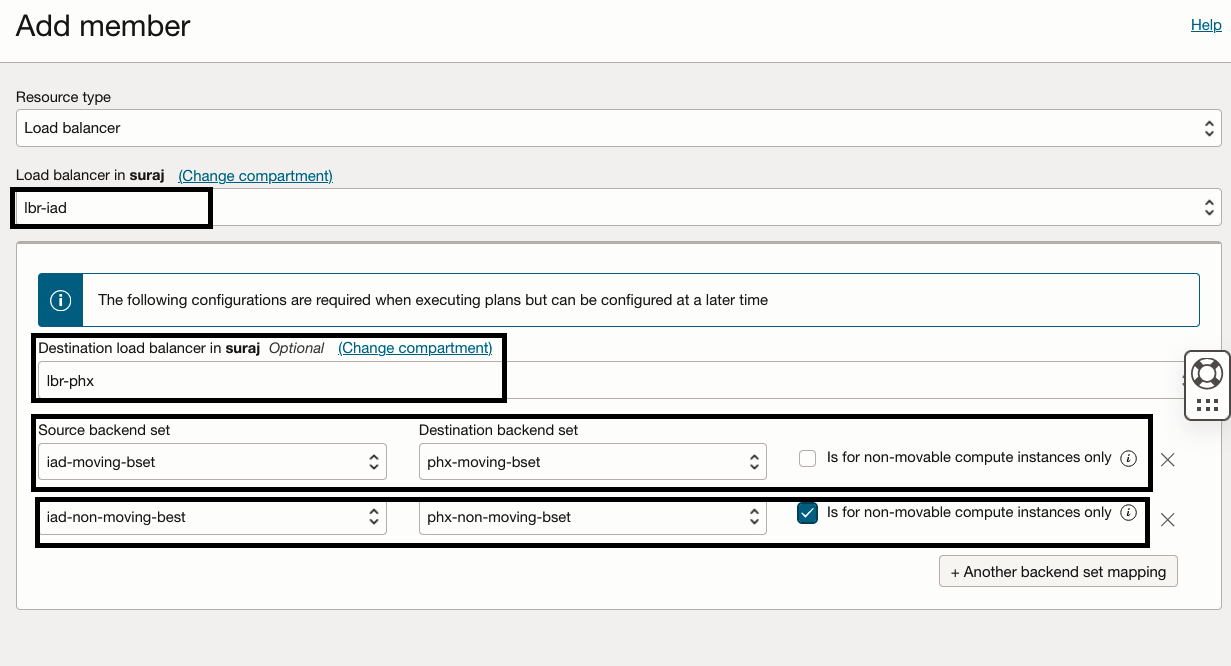Remove the iad-moving-bset mapping row

click(x=1167, y=460)
